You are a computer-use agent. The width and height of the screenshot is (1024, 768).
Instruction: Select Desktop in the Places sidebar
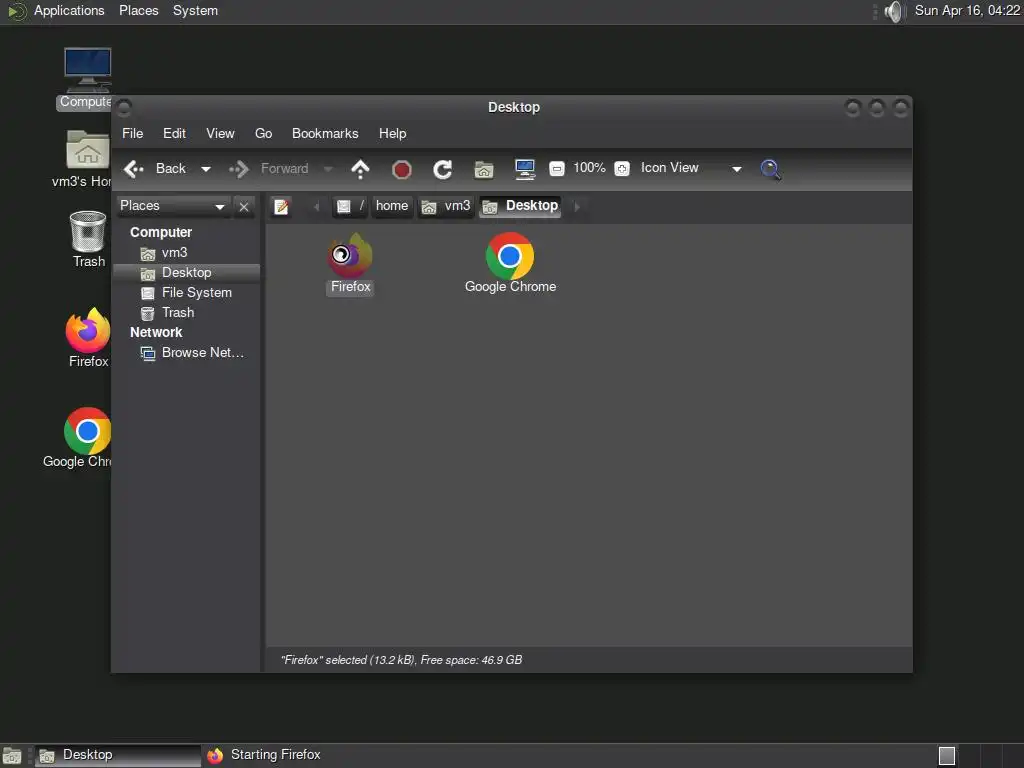coord(186,273)
